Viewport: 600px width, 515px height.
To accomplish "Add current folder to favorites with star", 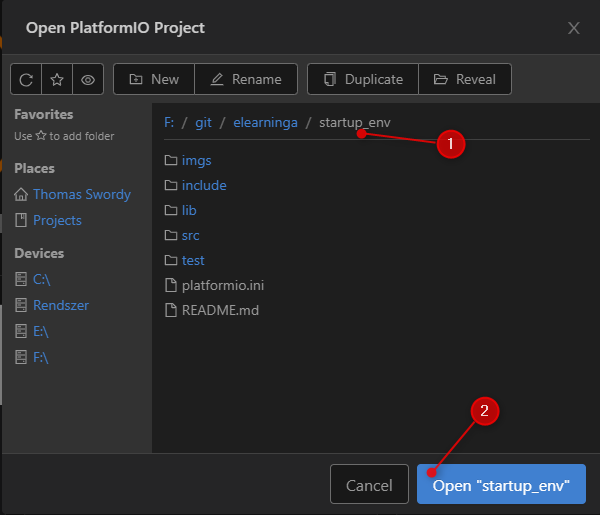I will [x=57, y=79].
